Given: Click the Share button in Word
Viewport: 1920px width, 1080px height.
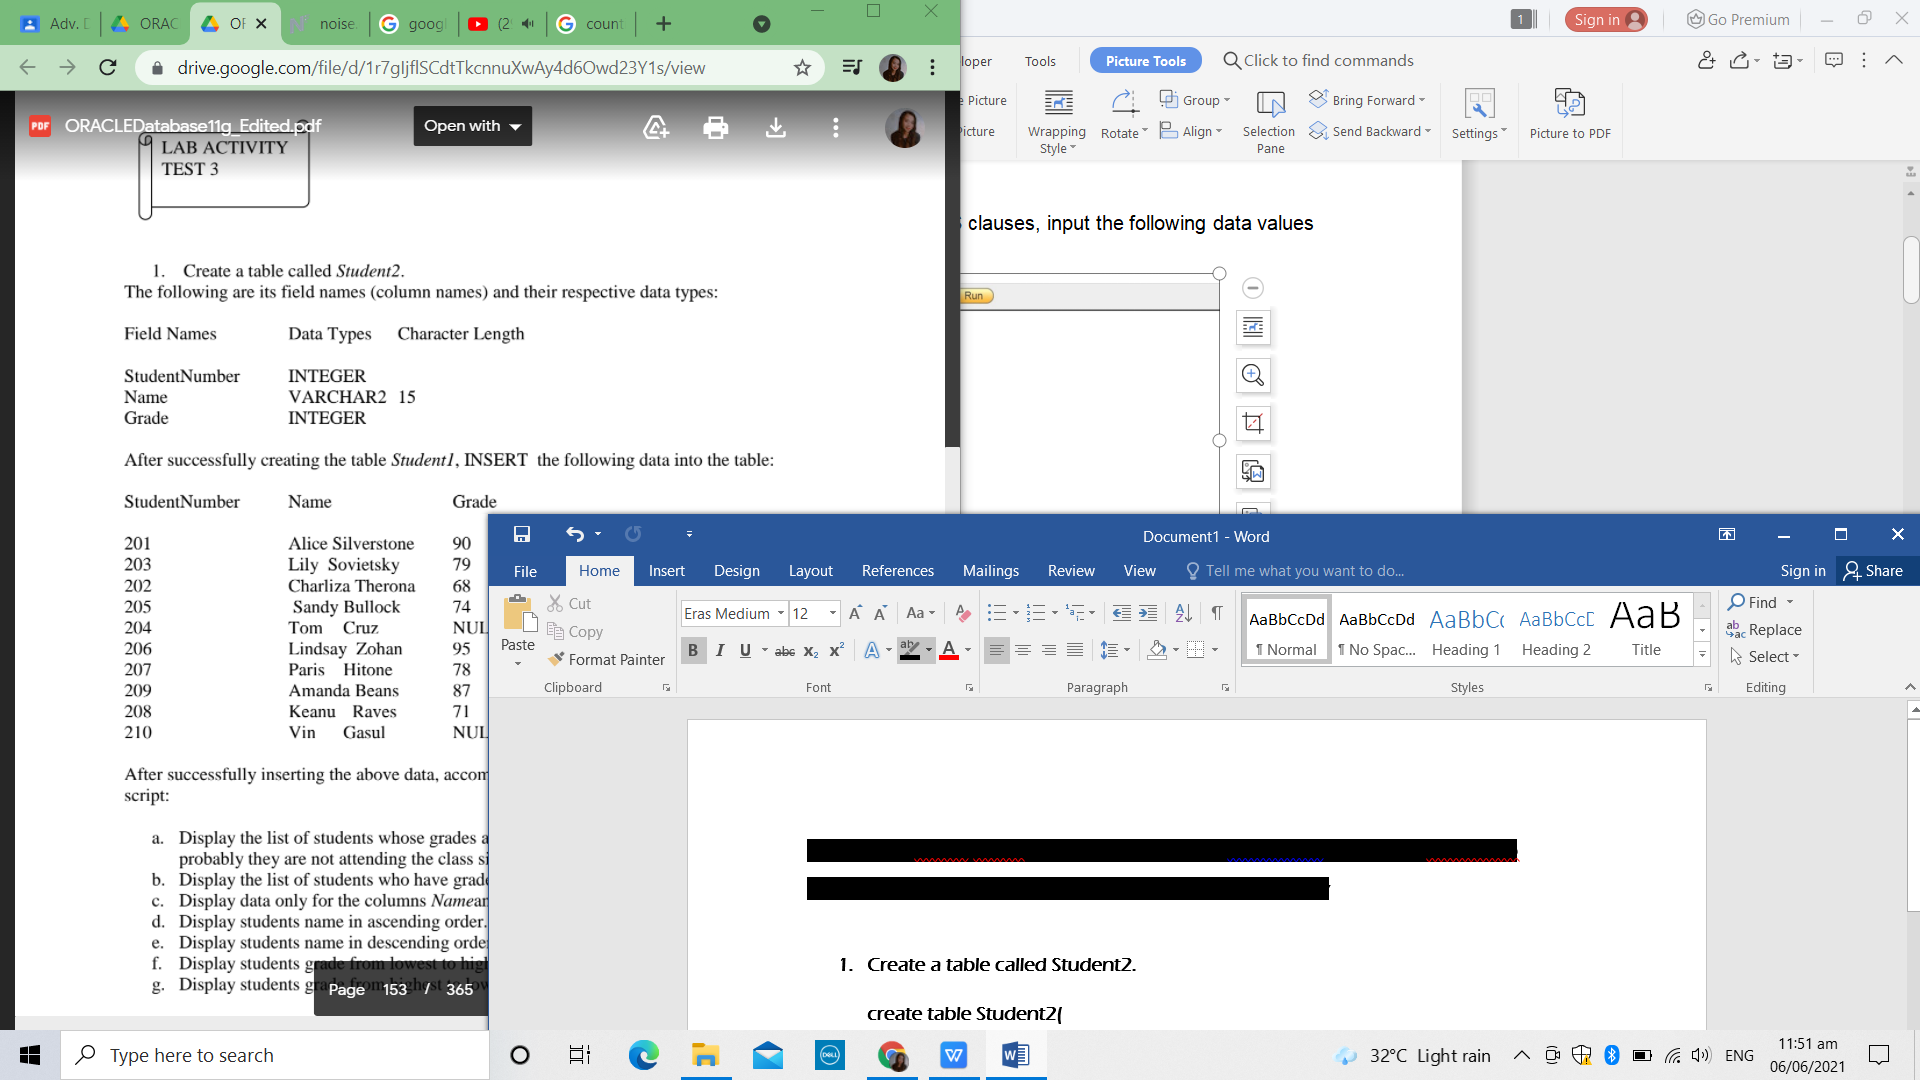Looking at the screenshot, I should [1874, 571].
